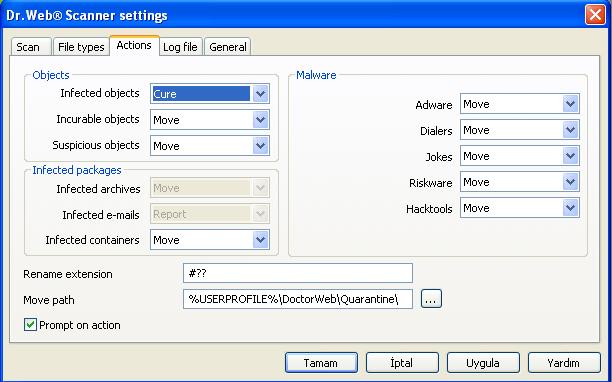Click the Infected packages group heading
The height and width of the screenshot is (382, 612).
pyautogui.click(x=77, y=170)
